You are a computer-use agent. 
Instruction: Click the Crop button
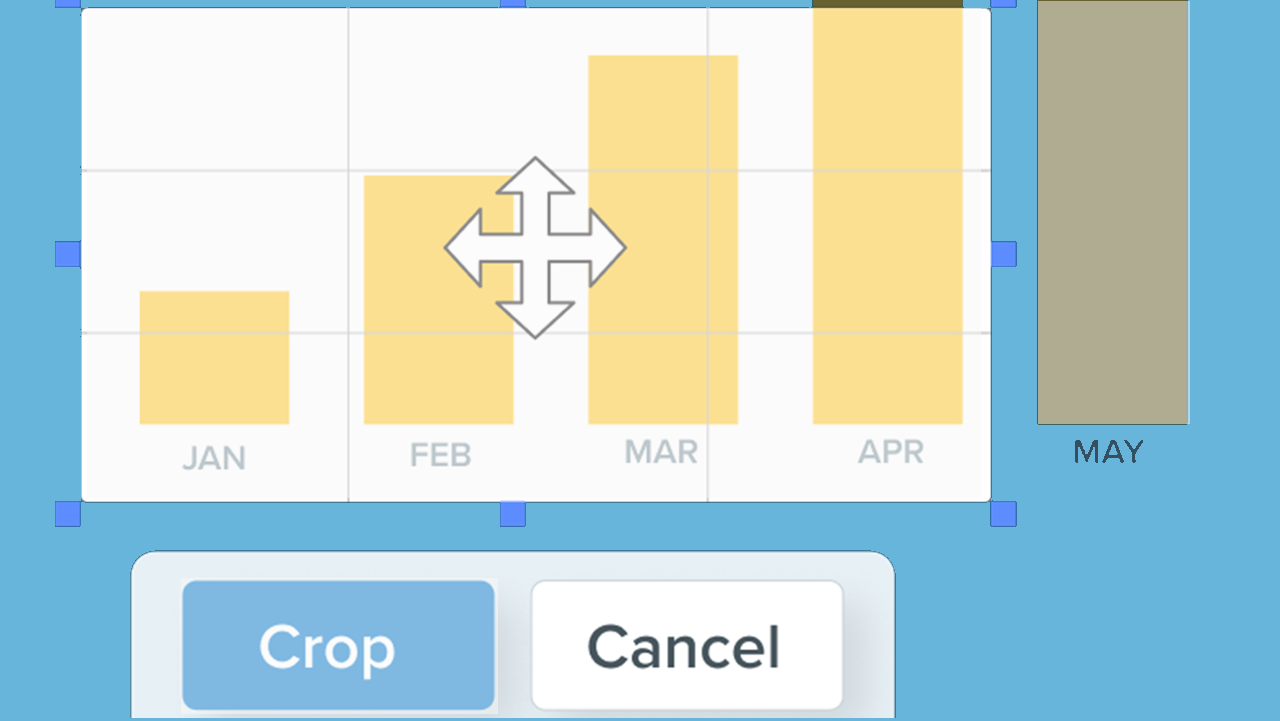coord(338,645)
